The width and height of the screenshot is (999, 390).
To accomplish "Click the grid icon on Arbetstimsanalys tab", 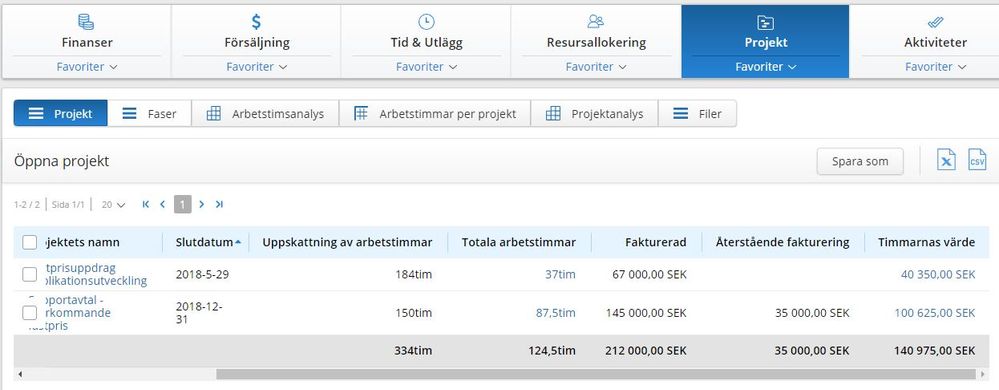I will click(214, 114).
